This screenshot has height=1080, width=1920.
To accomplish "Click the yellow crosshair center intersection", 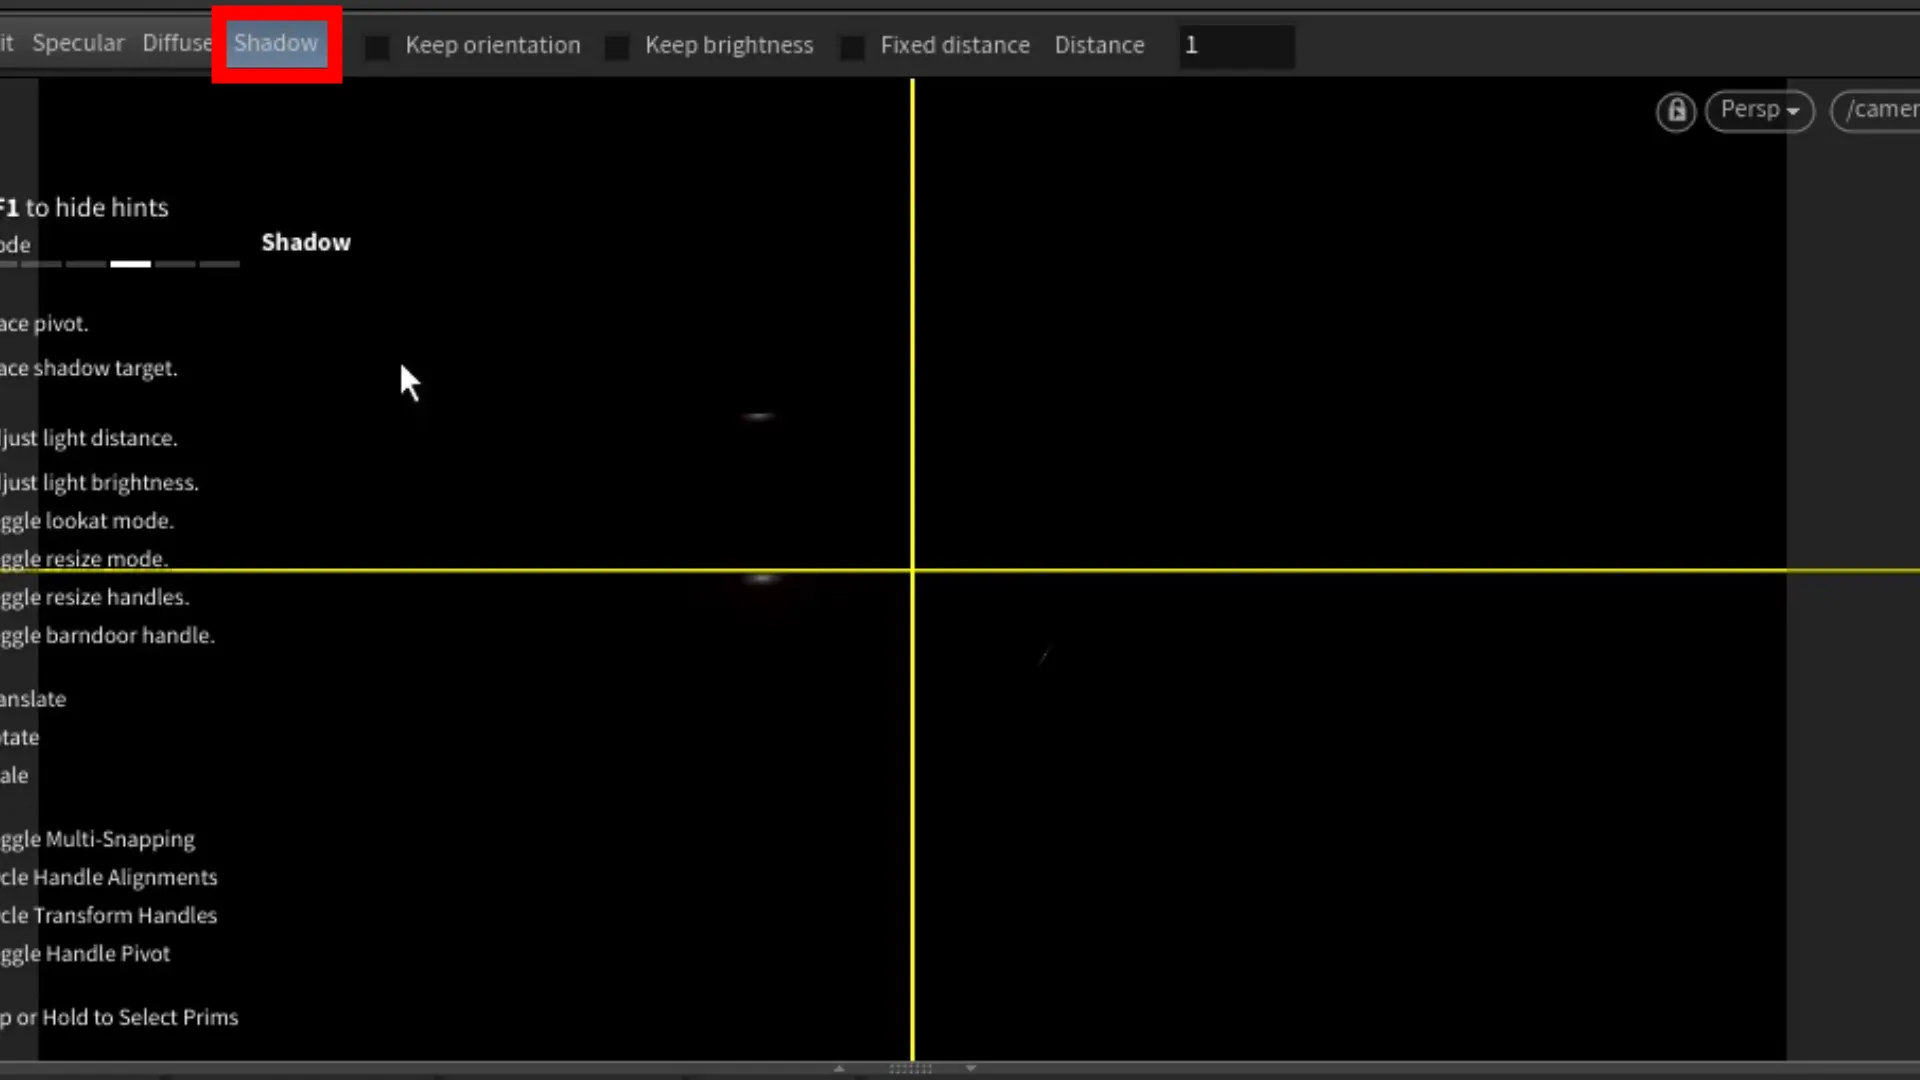I will [x=912, y=571].
